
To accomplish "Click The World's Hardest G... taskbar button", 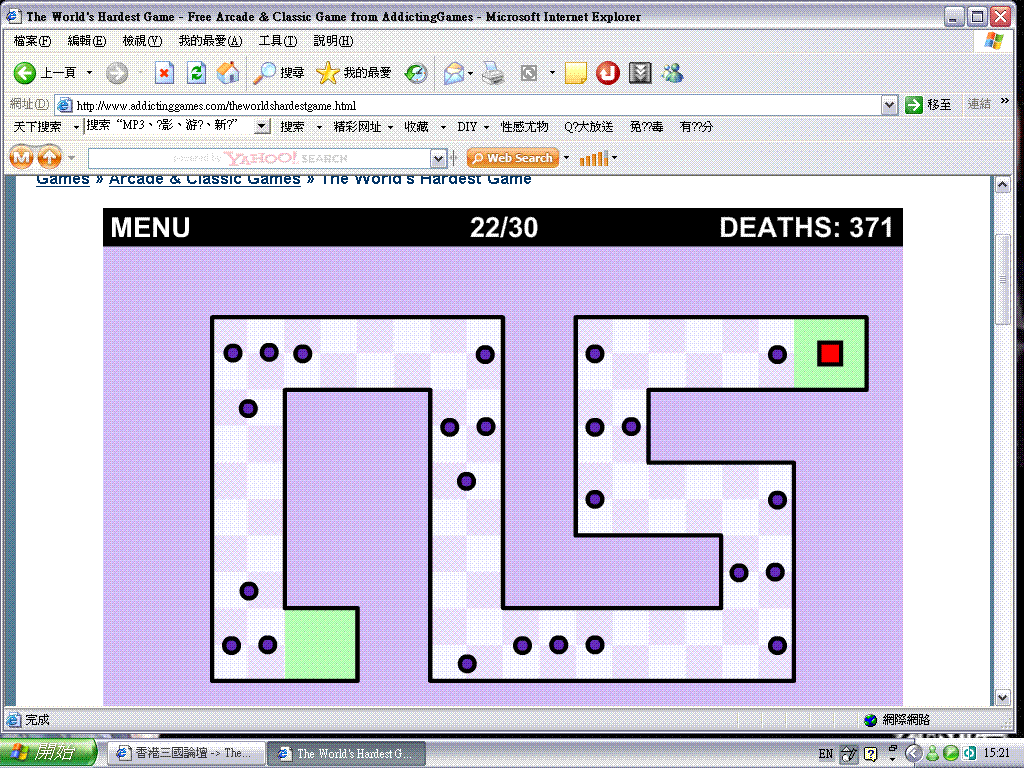I will tap(347, 753).
